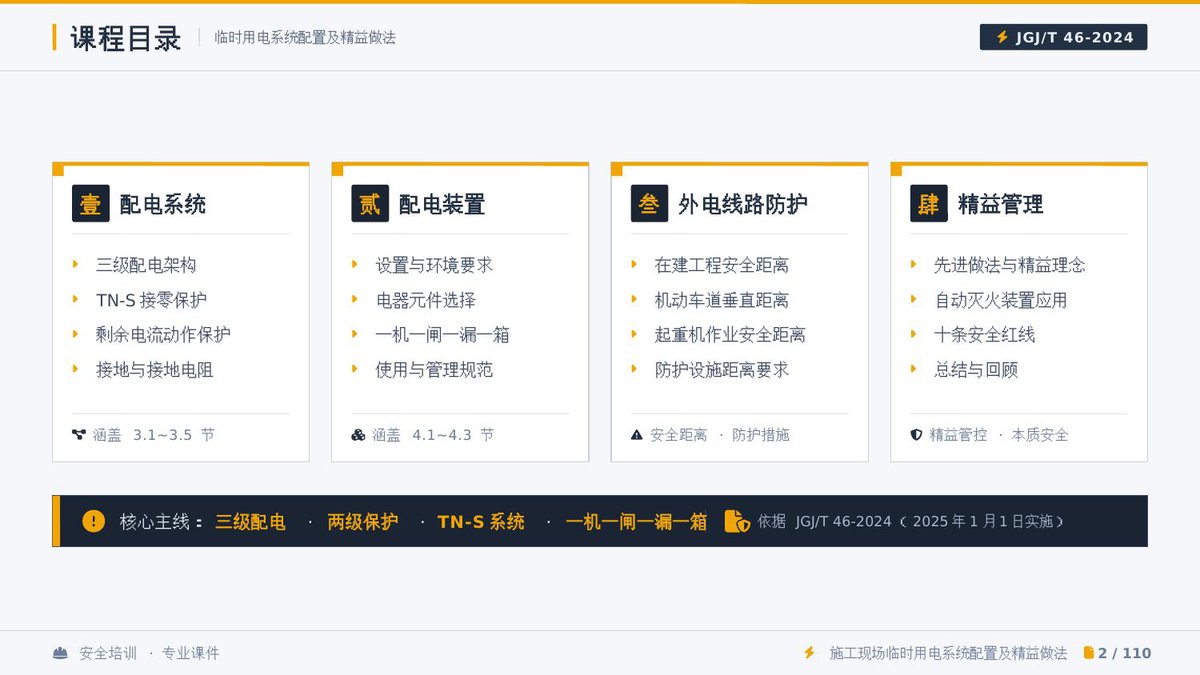
Task: Click the arrow bullet before 先进做法与精益理念
Action: tap(913, 264)
